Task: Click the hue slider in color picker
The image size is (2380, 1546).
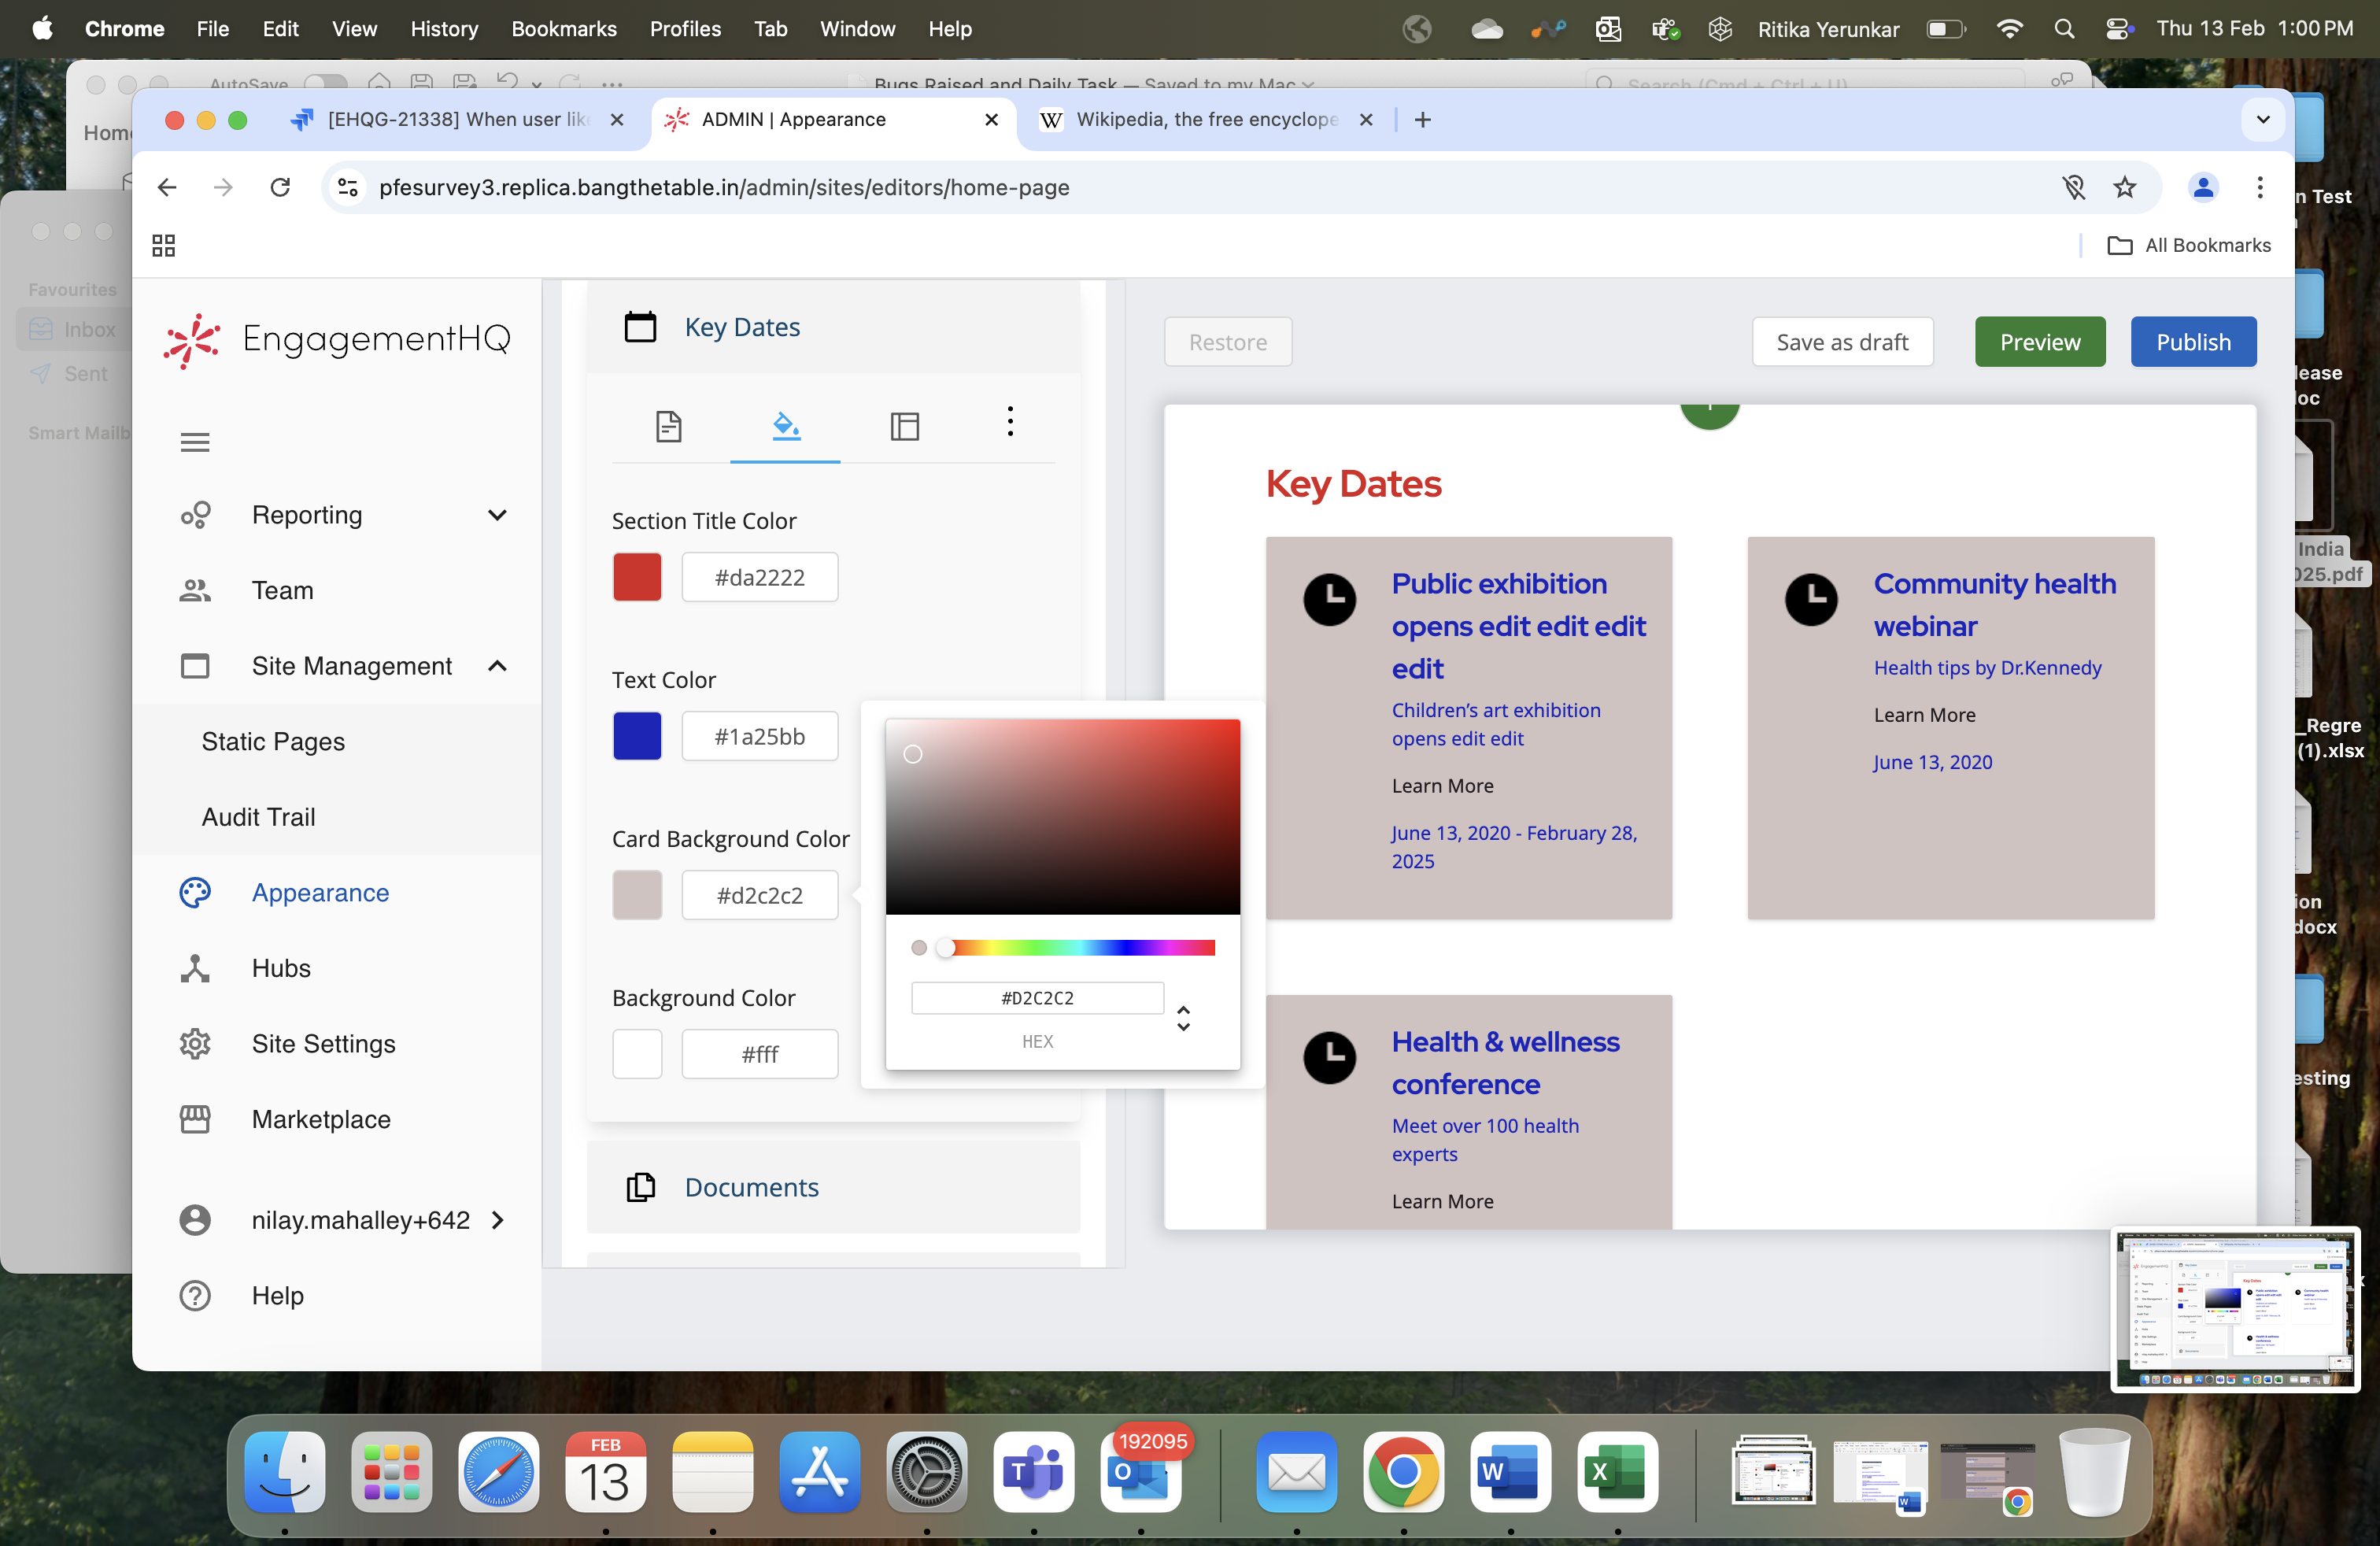Action: point(1080,947)
